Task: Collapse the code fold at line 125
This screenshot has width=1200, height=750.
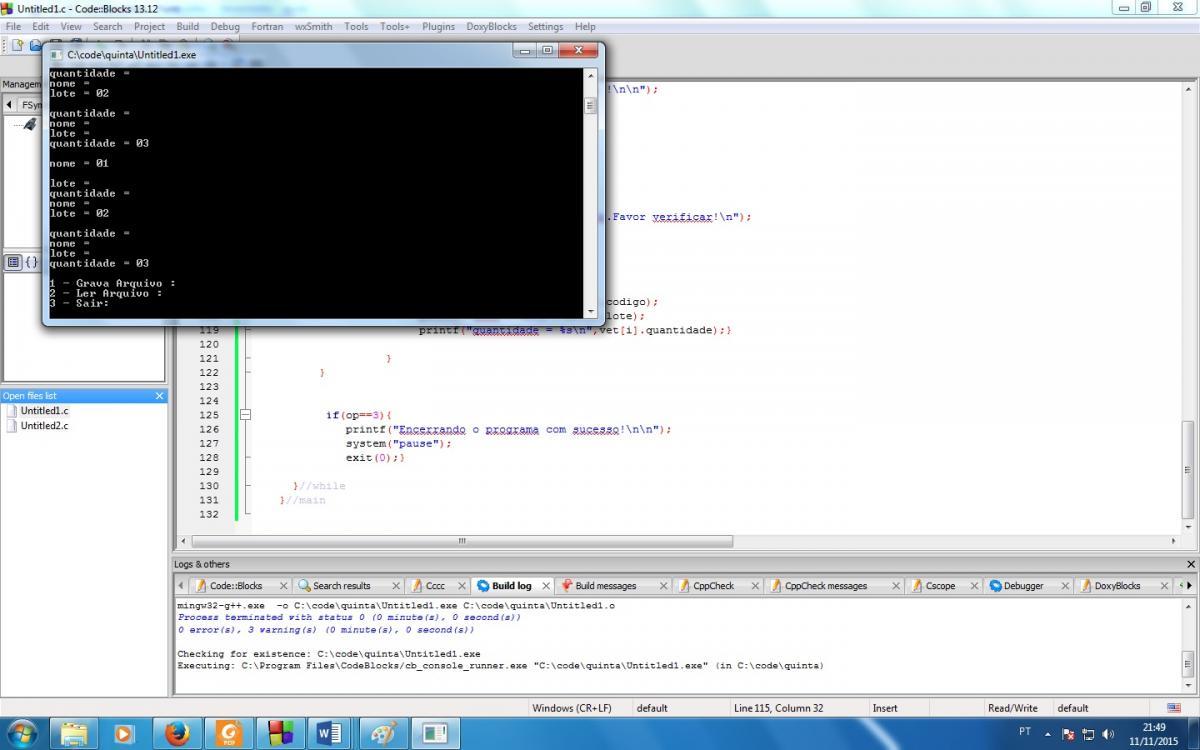Action: pos(245,414)
